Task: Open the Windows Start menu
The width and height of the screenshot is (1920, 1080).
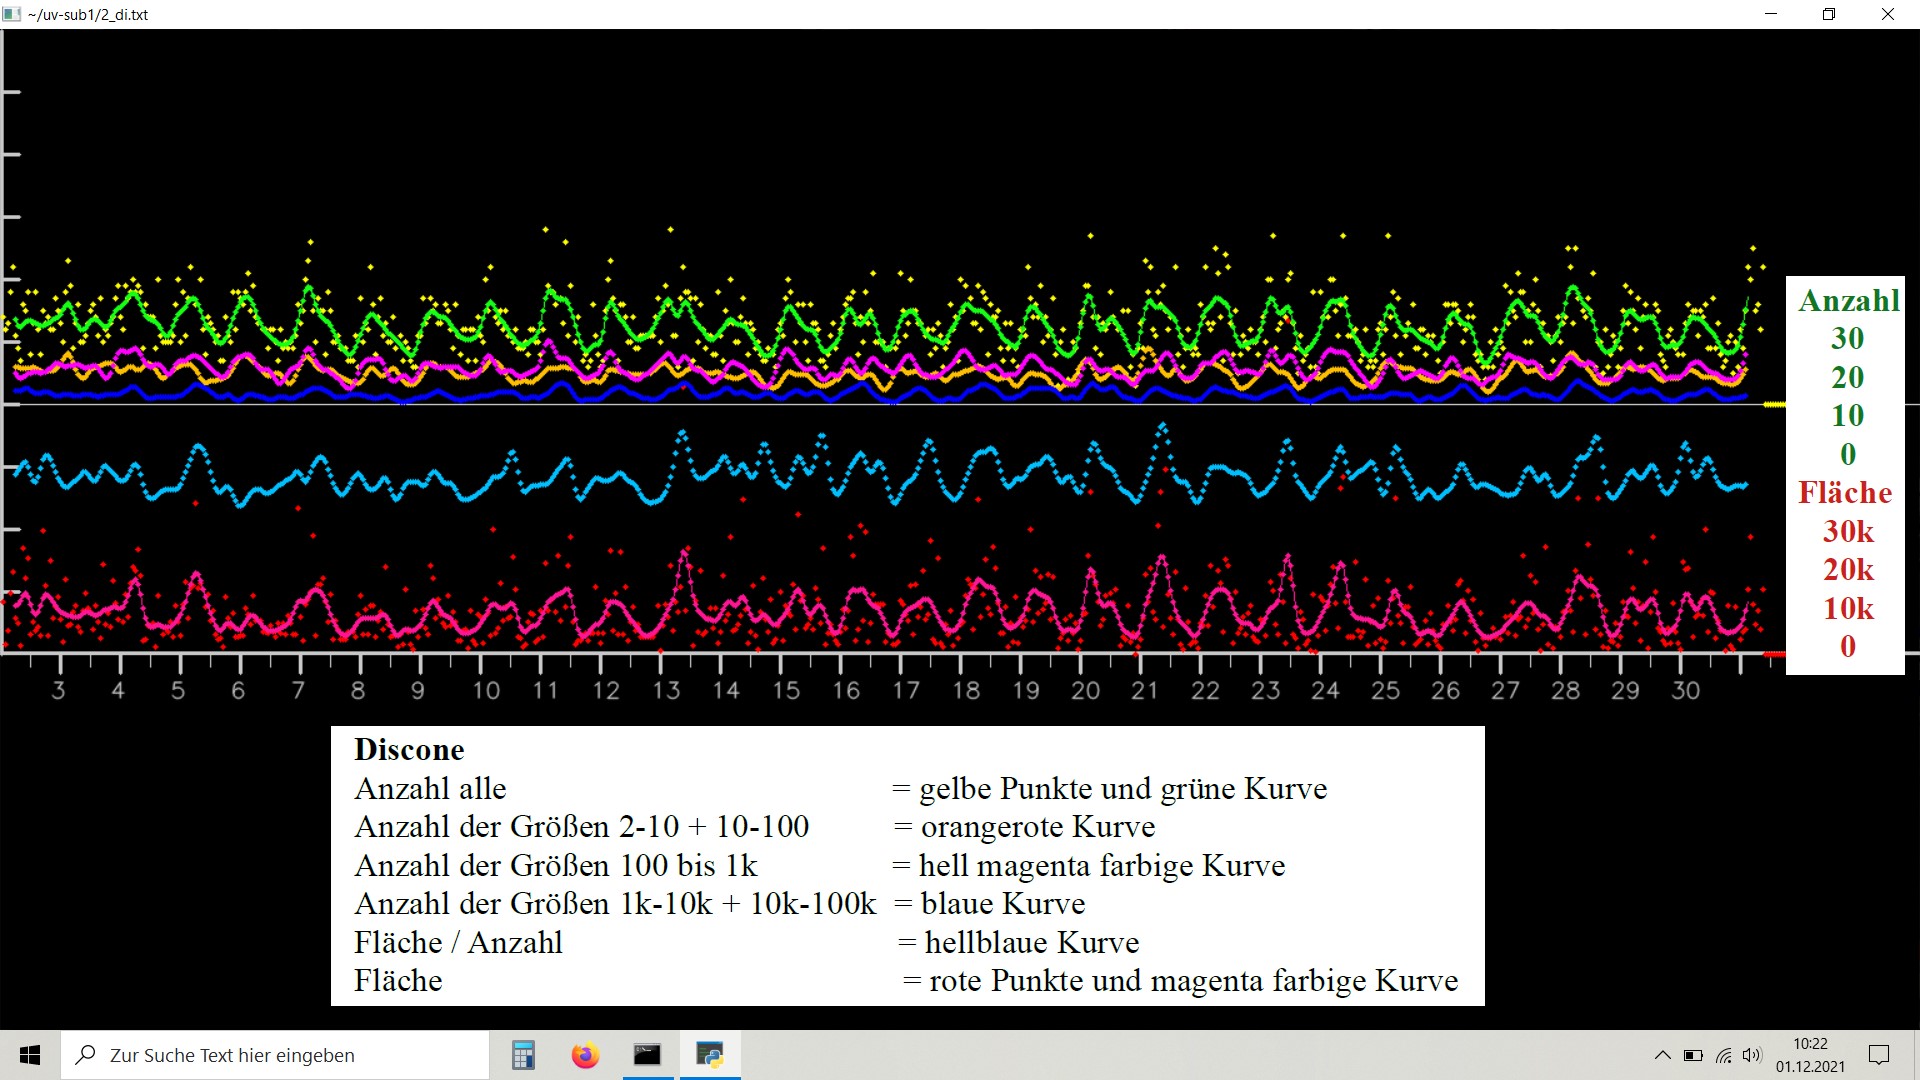Action: (x=30, y=1055)
